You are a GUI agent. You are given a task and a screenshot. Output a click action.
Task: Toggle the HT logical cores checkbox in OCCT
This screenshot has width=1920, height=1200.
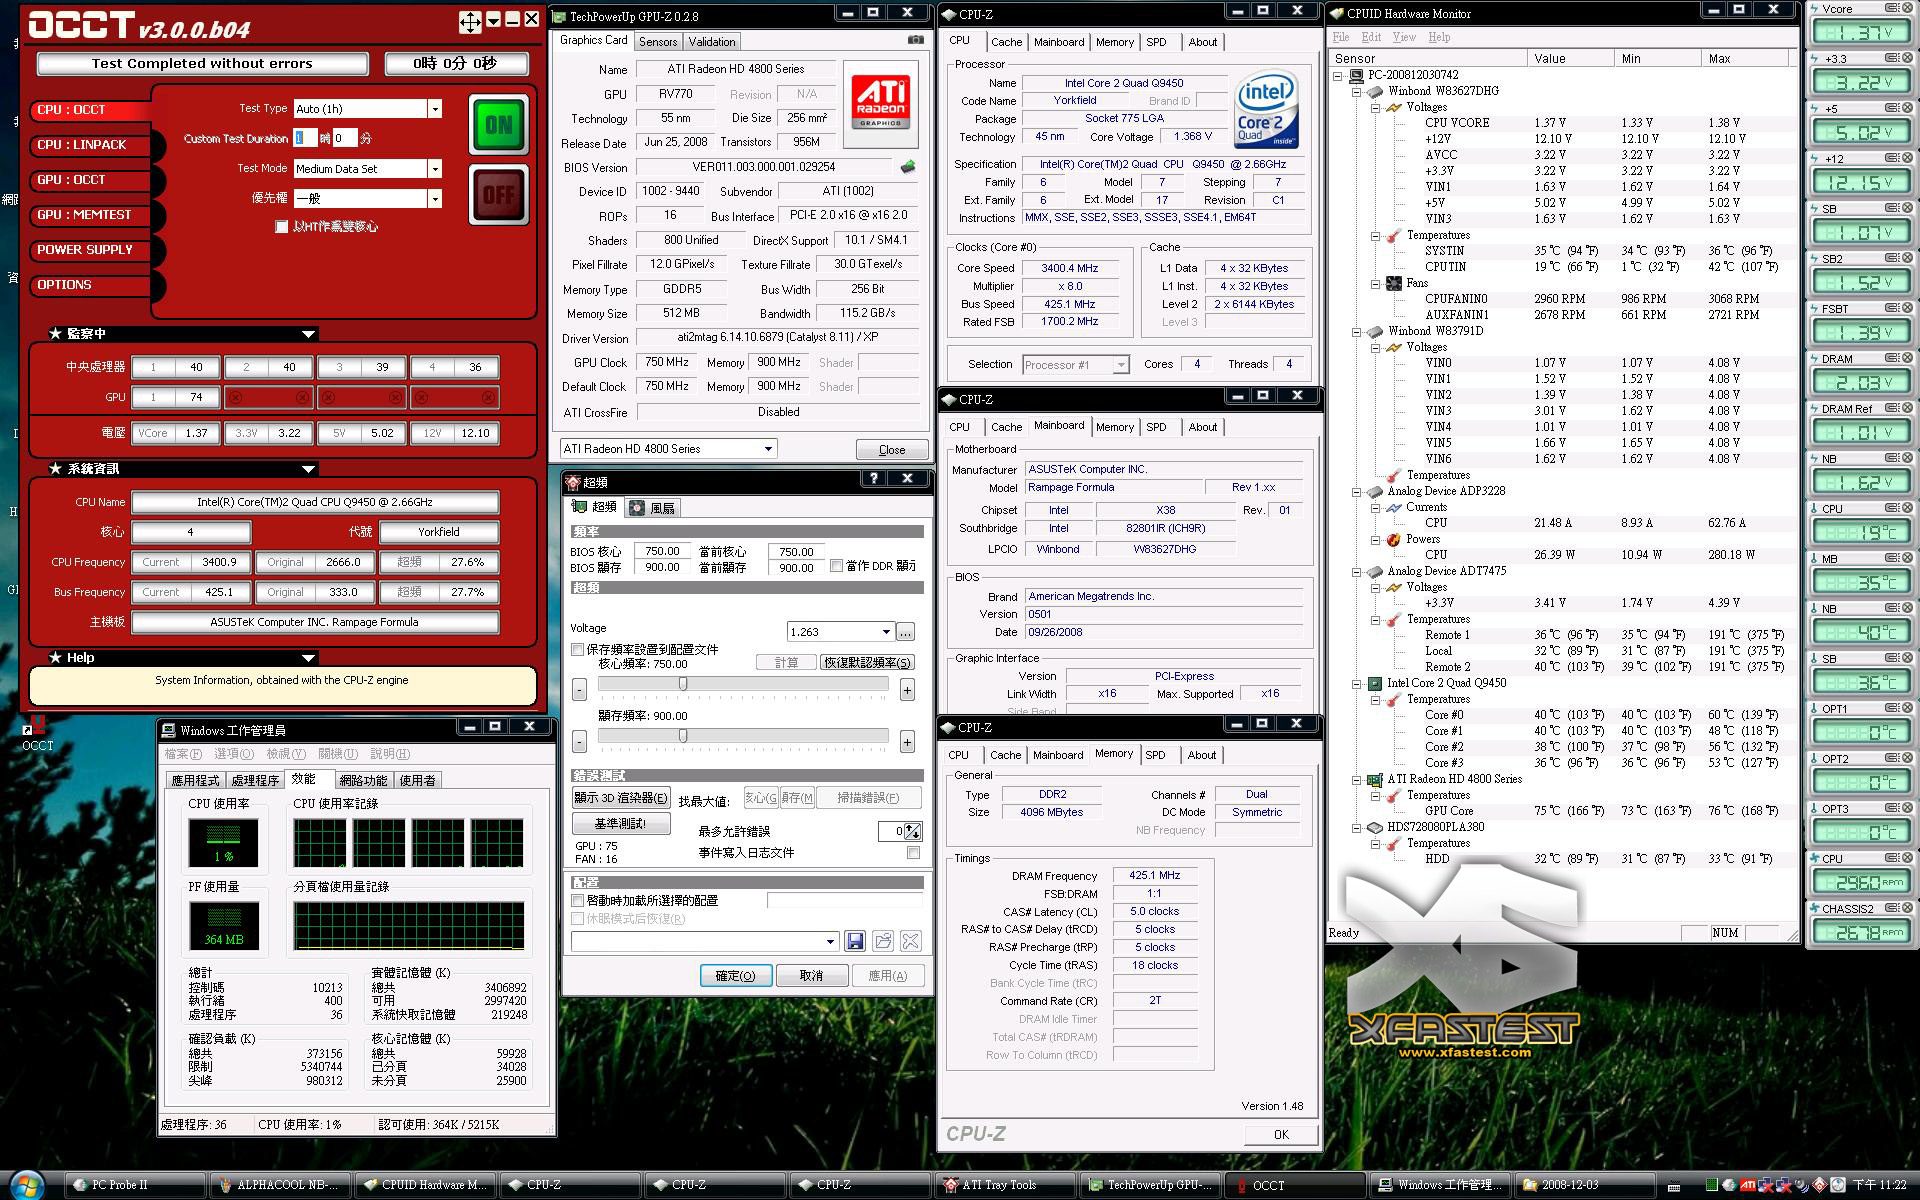281,227
